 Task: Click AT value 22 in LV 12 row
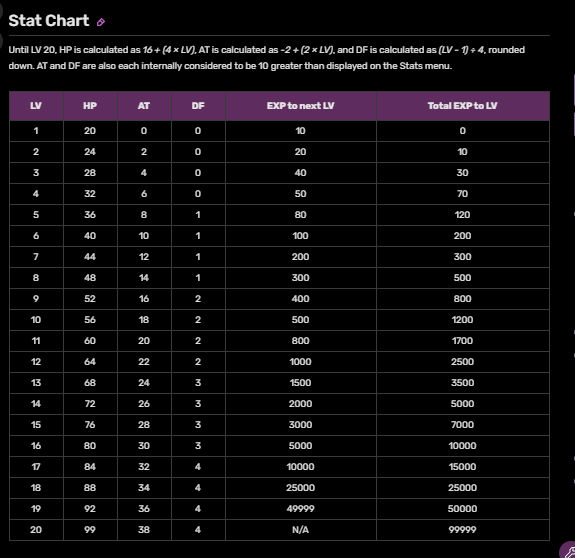pyautogui.click(x=144, y=361)
